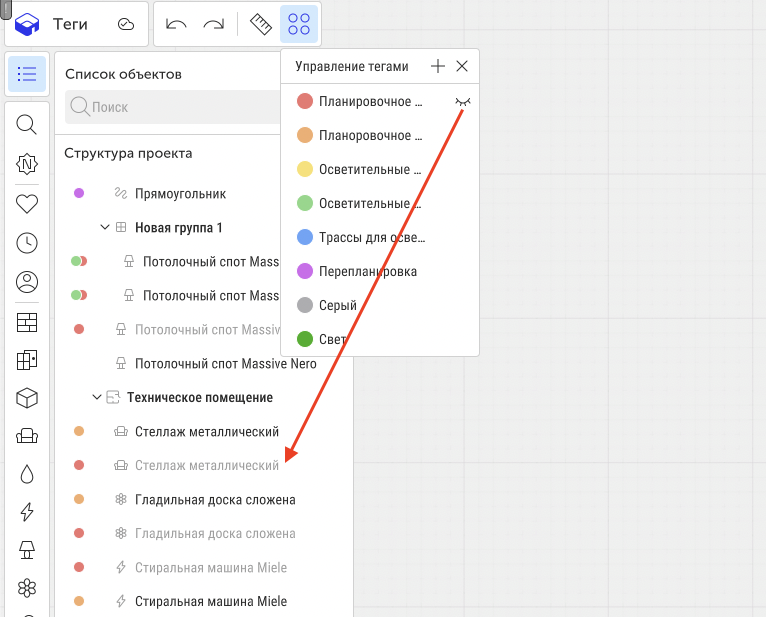The width and height of the screenshot is (766, 617).
Task: Click the redo arrow in top toolbar
Action: (213, 24)
